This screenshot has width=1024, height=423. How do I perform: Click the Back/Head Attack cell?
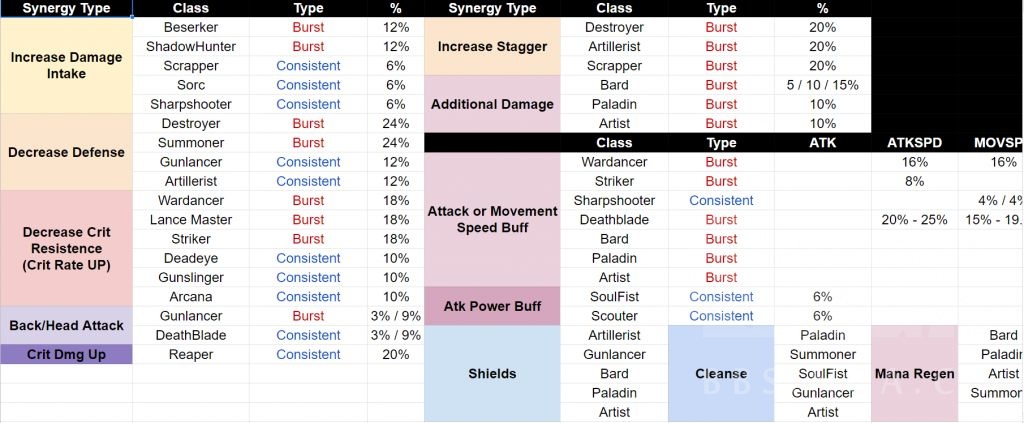[66, 326]
